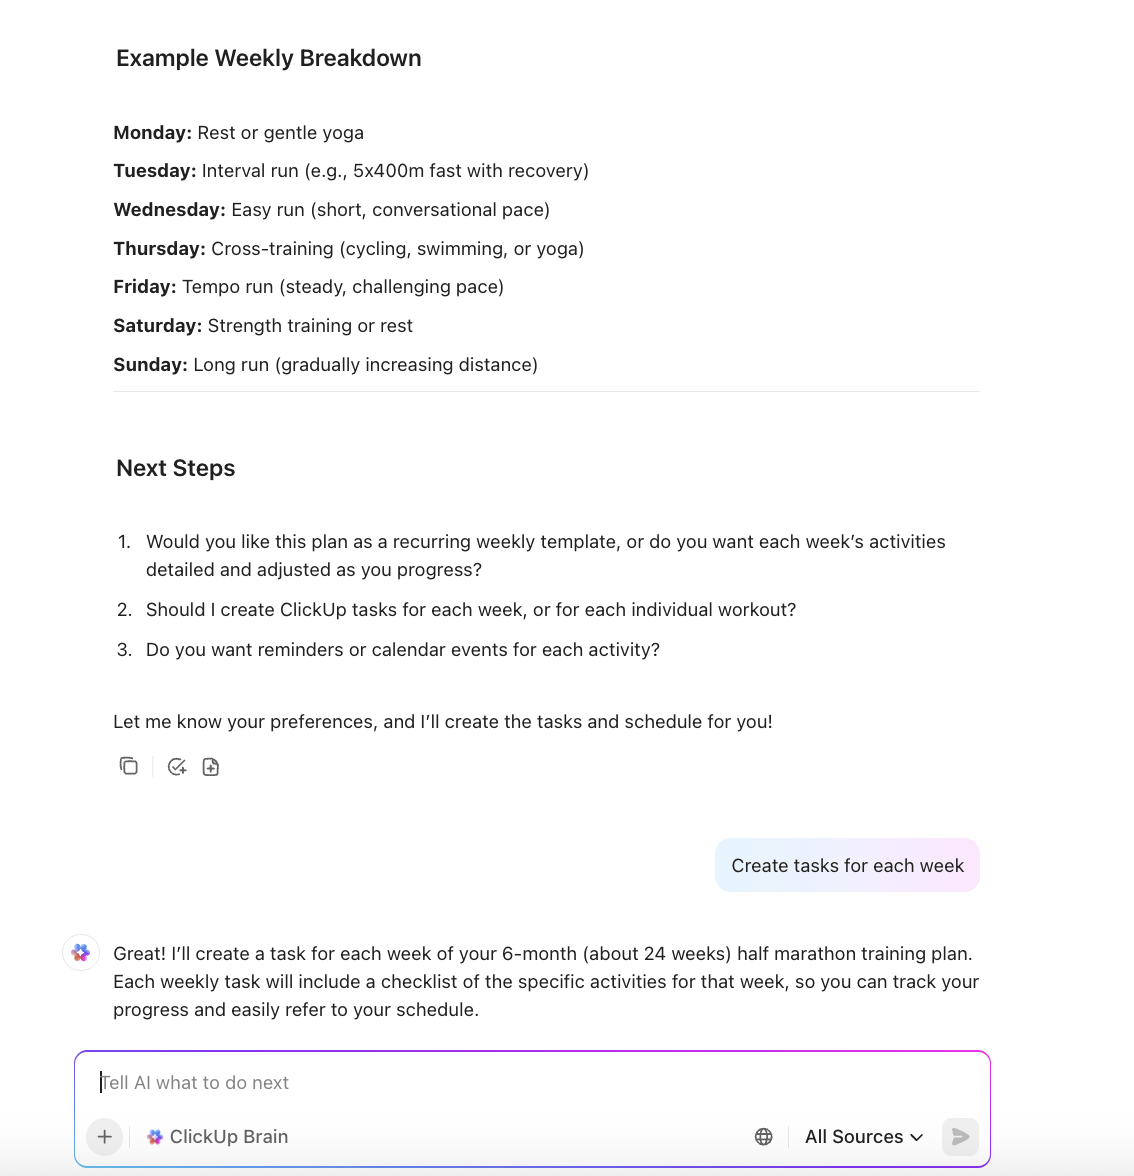This screenshot has width=1134, height=1176.
Task: Select the ClickUp Brain flower icon
Action: pyautogui.click(x=155, y=1137)
